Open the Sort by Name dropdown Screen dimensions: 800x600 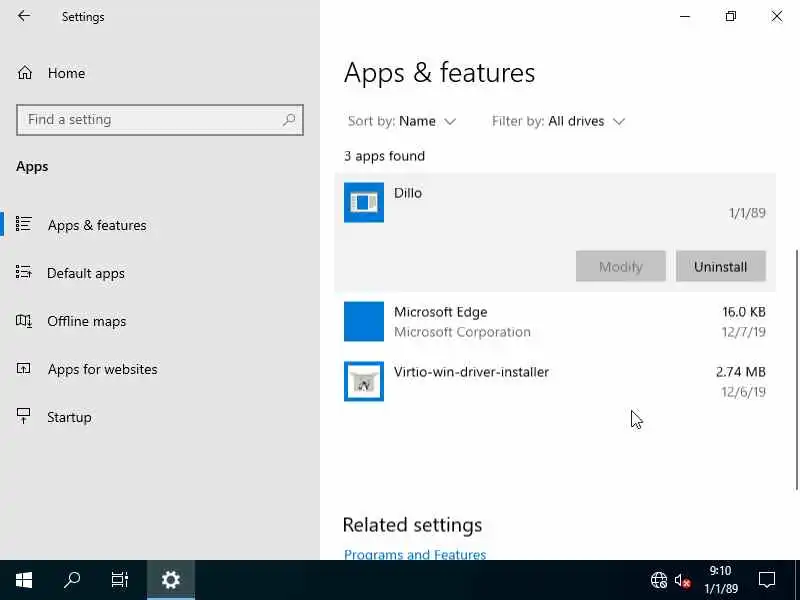pyautogui.click(x=402, y=121)
